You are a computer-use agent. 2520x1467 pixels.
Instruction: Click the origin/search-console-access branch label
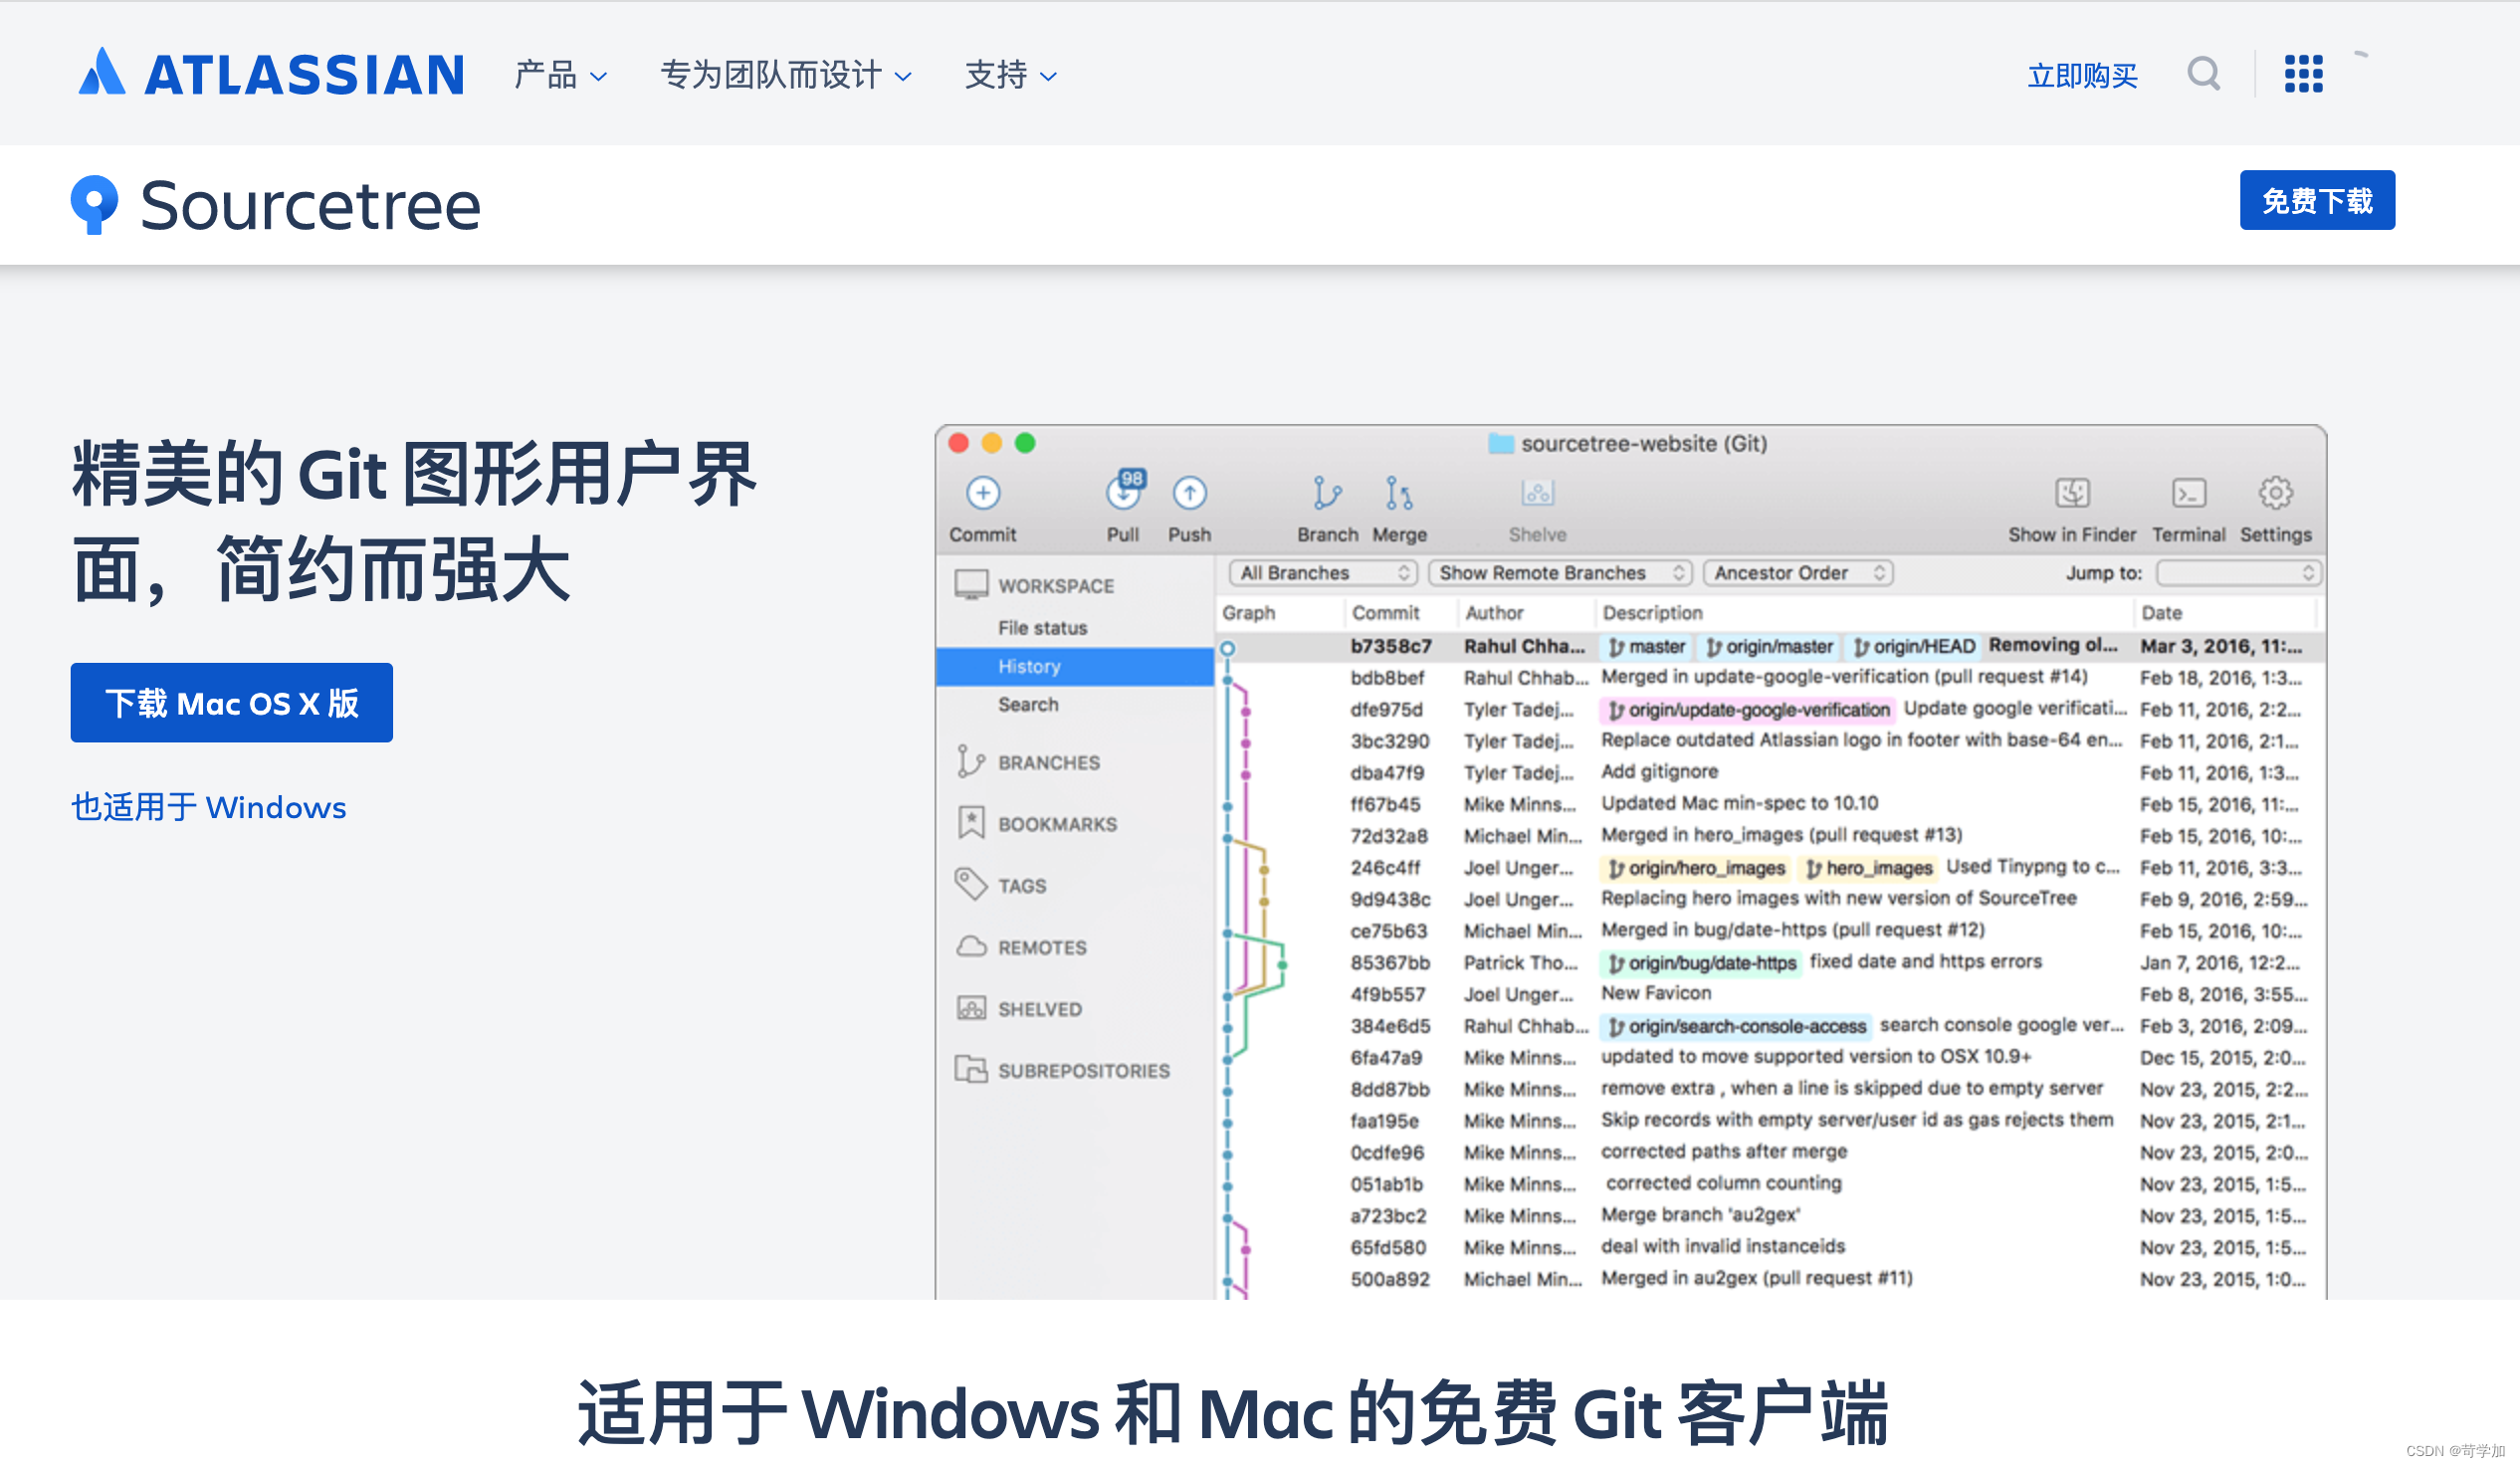1736,1026
